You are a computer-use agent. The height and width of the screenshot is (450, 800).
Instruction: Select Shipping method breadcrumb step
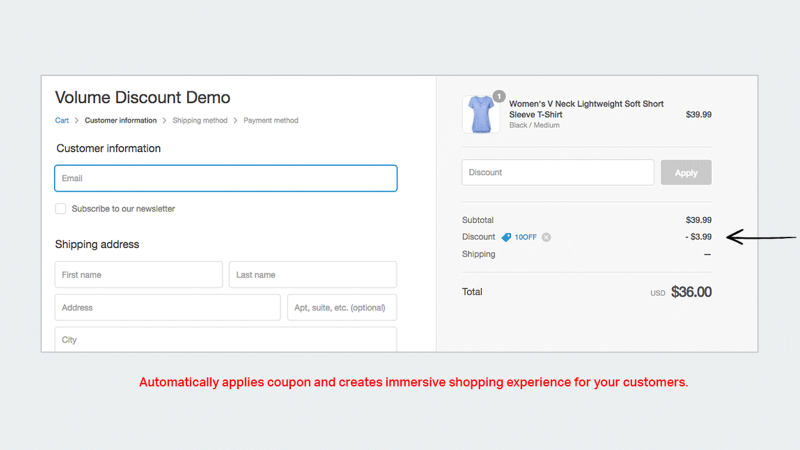[x=200, y=120]
